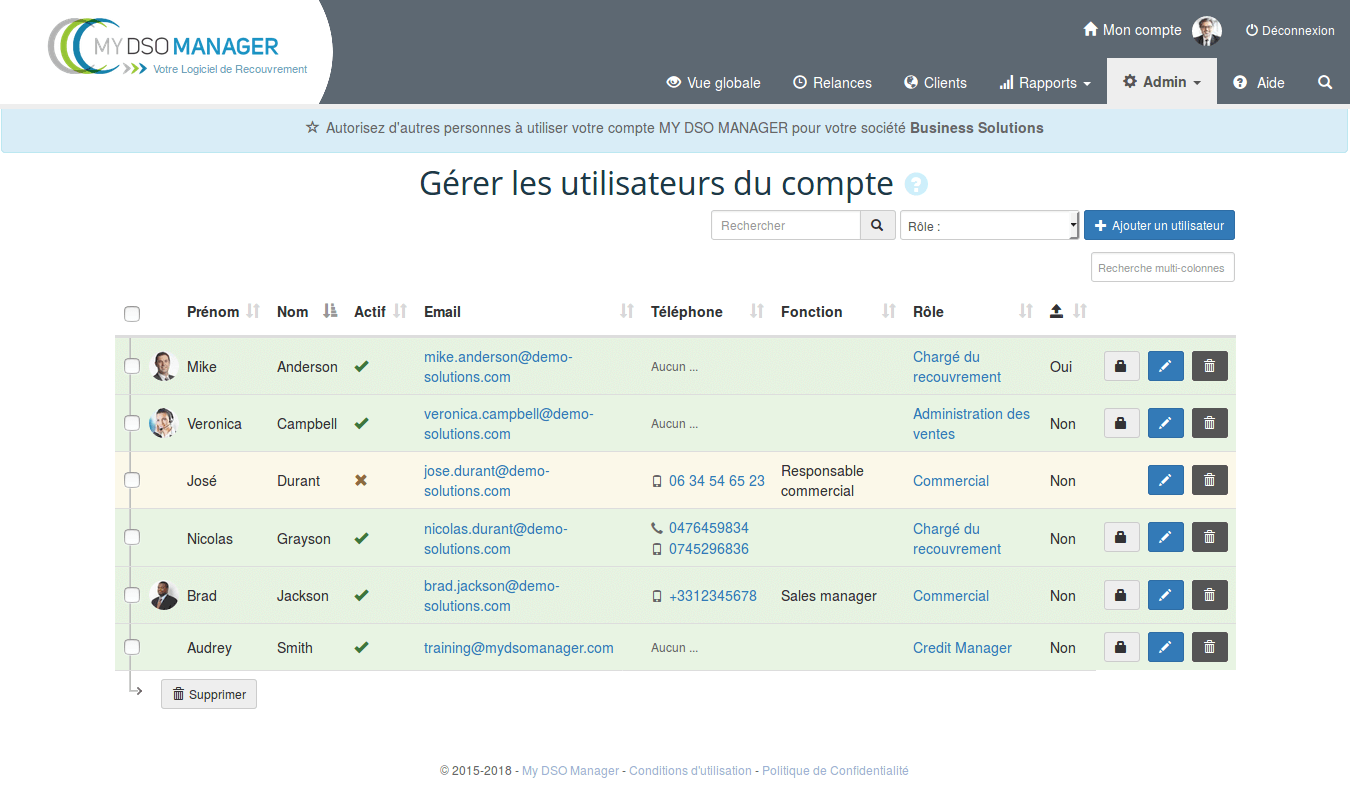The image size is (1350, 800).
Task: Edit Veronica Campbell using the pencil icon
Action: coord(1165,423)
